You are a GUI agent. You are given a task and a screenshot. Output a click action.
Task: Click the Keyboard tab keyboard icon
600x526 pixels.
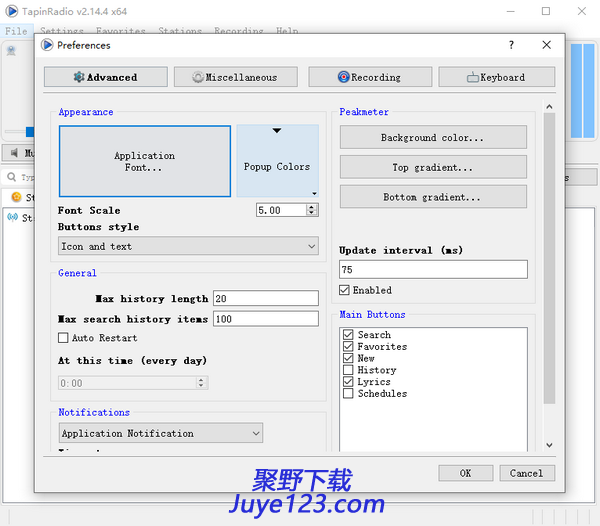click(473, 77)
